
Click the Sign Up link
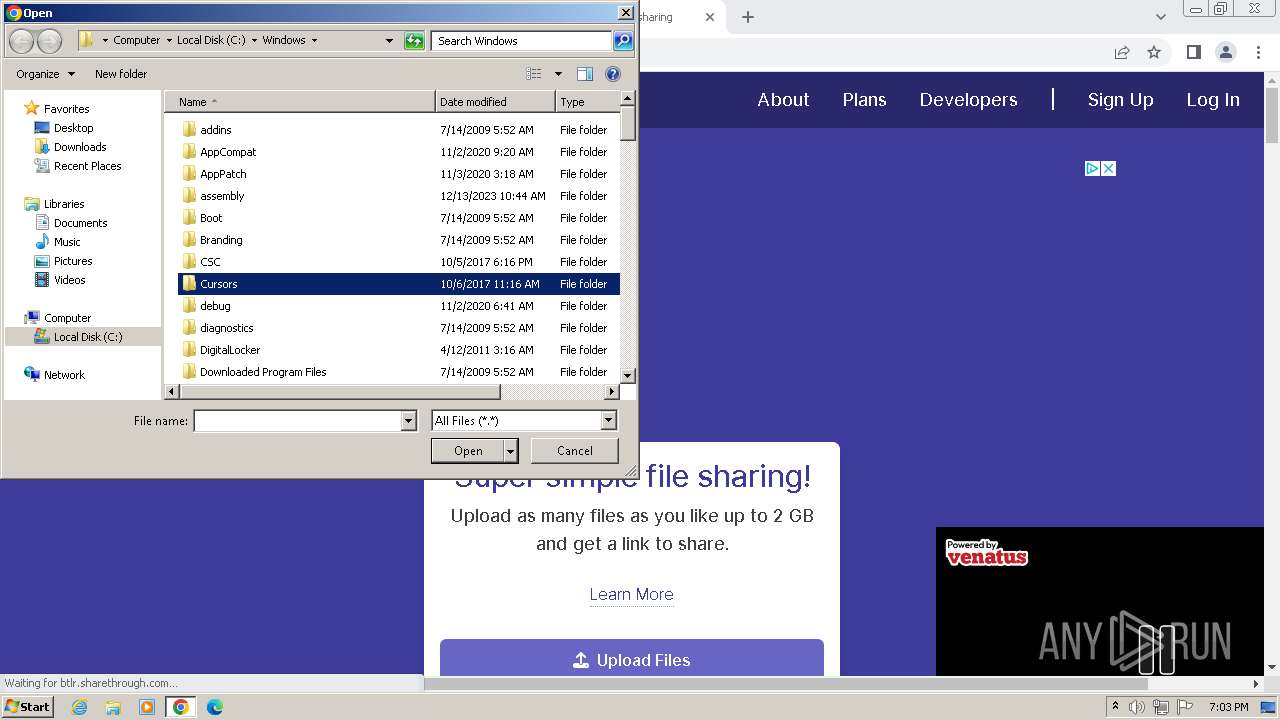[x=1120, y=100]
